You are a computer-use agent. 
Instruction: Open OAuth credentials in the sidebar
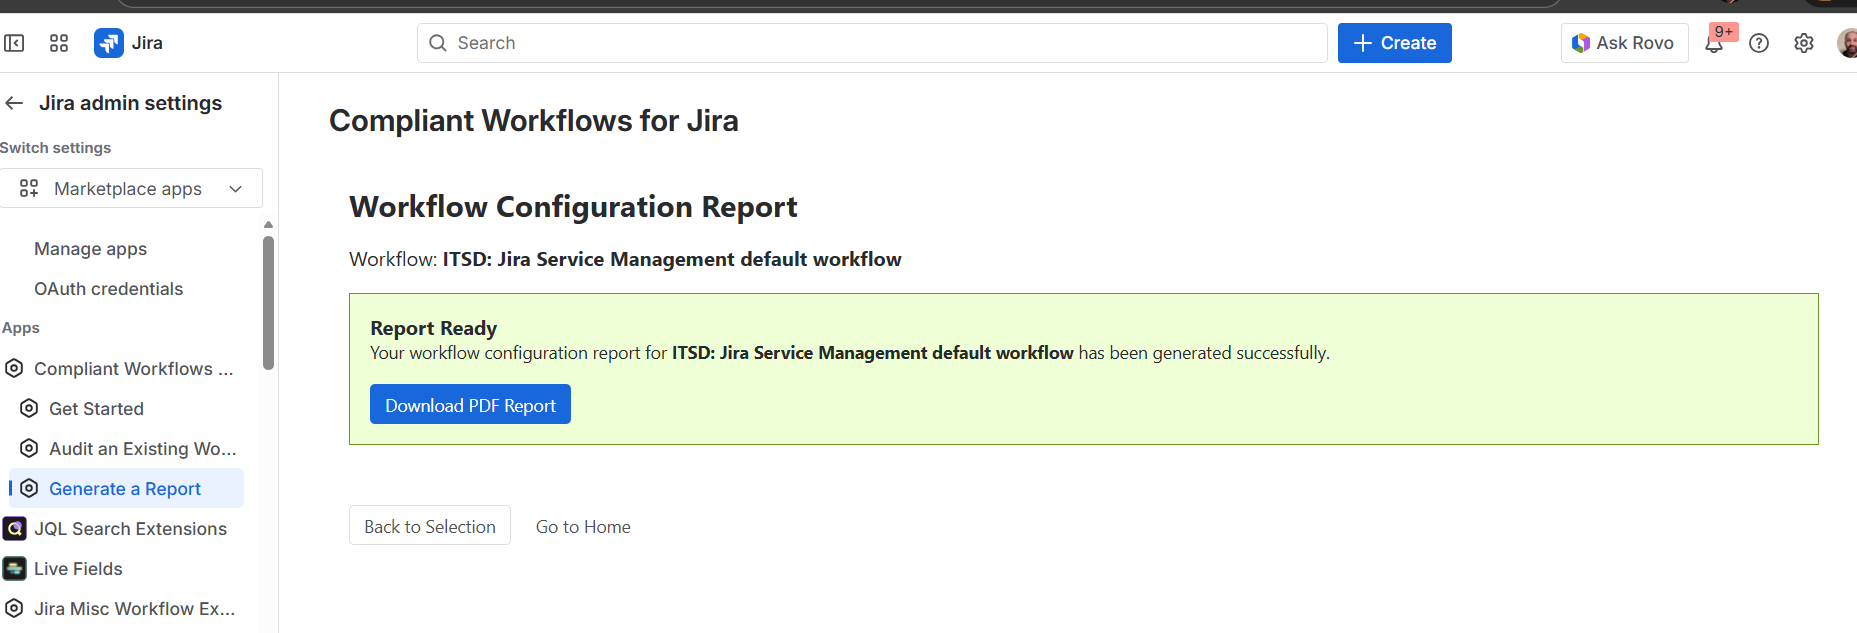(108, 288)
